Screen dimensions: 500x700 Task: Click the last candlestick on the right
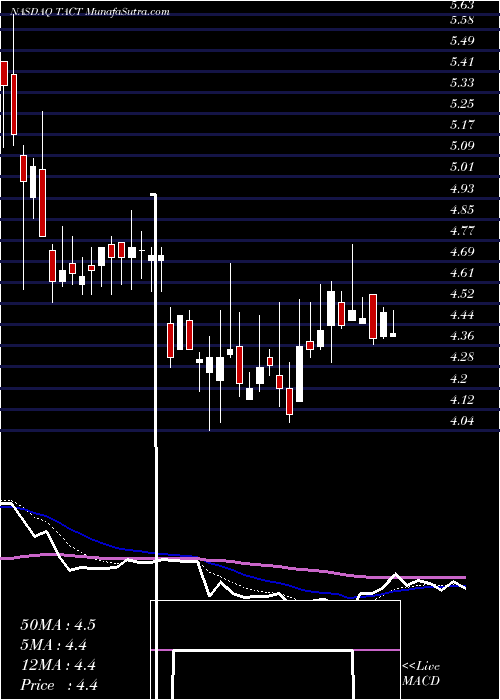click(393, 334)
